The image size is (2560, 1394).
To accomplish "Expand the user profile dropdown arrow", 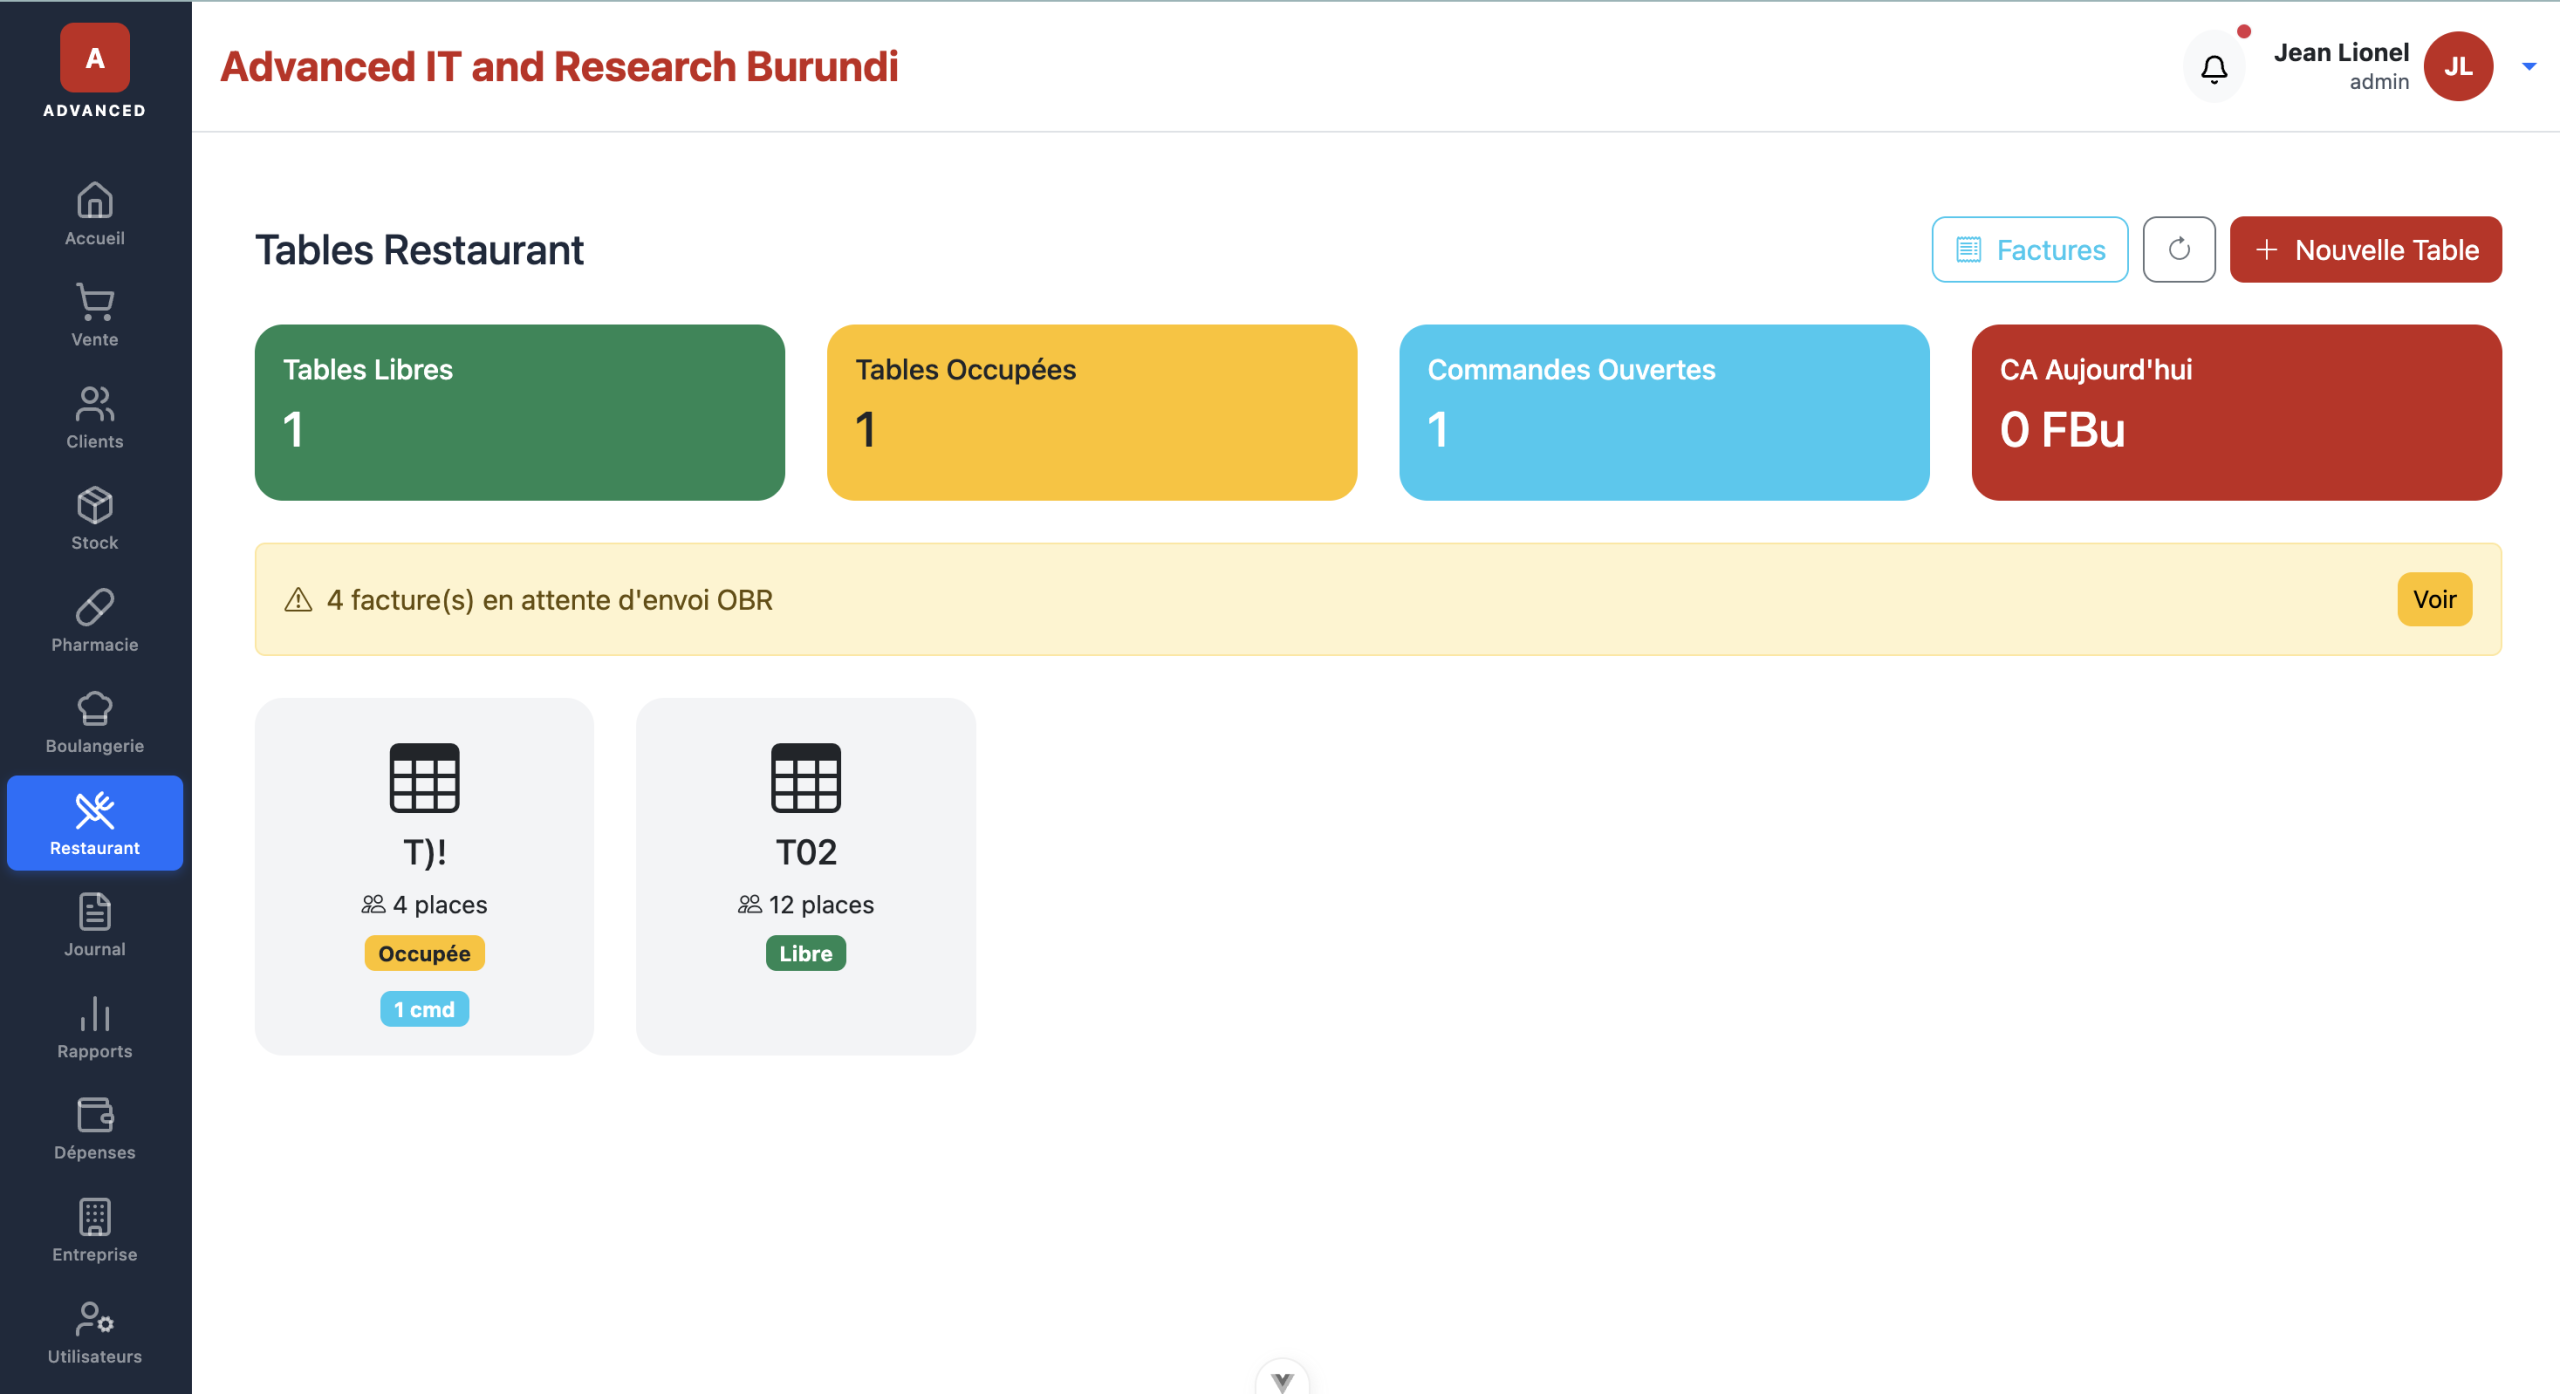I will click(2529, 67).
